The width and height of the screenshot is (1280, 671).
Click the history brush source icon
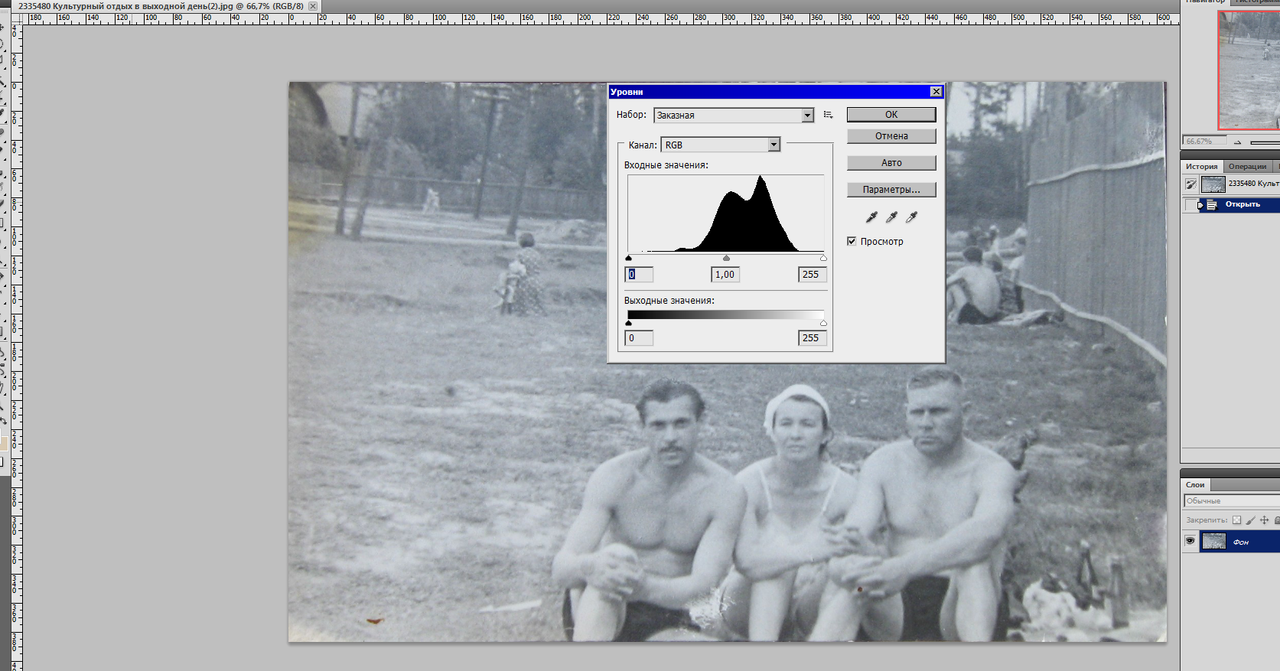click(1190, 184)
